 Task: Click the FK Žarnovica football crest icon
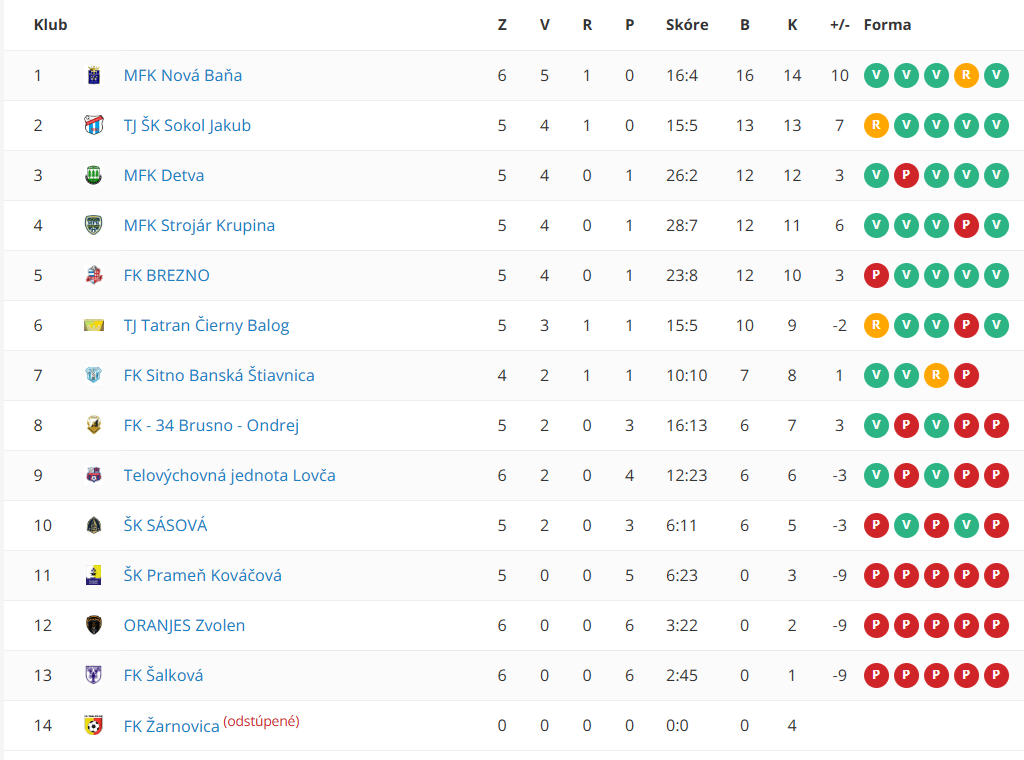point(93,725)
